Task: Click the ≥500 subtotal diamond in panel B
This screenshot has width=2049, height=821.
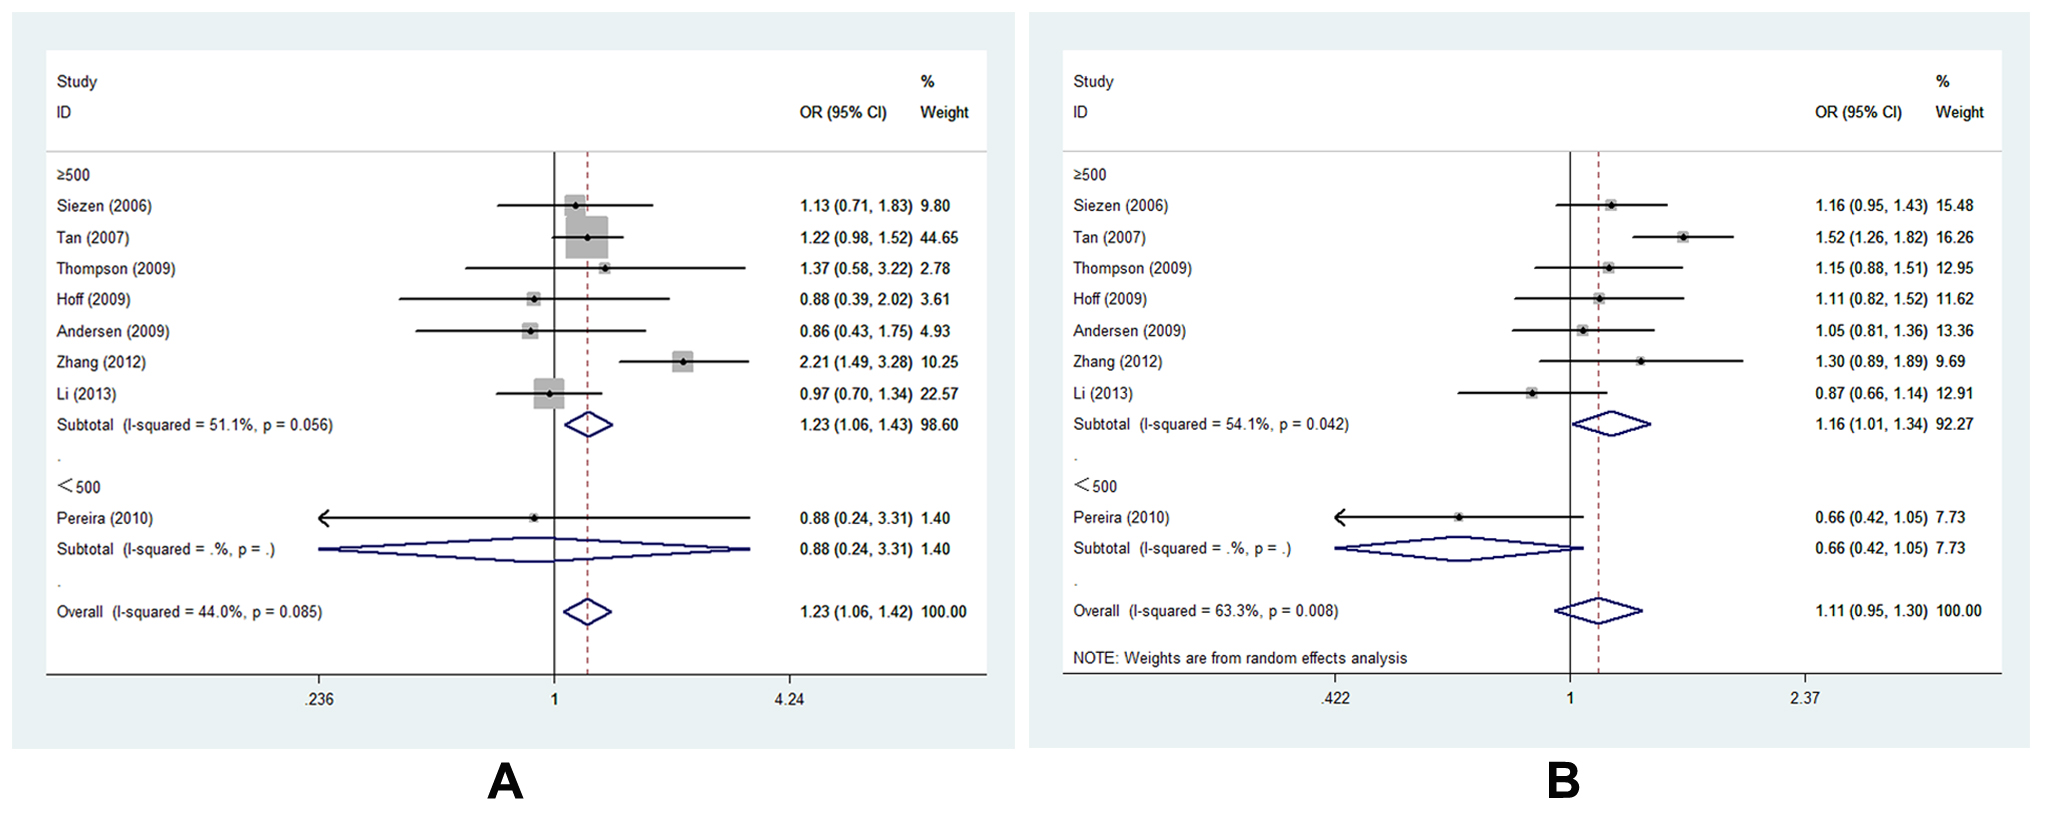Action: [1610, 424]
